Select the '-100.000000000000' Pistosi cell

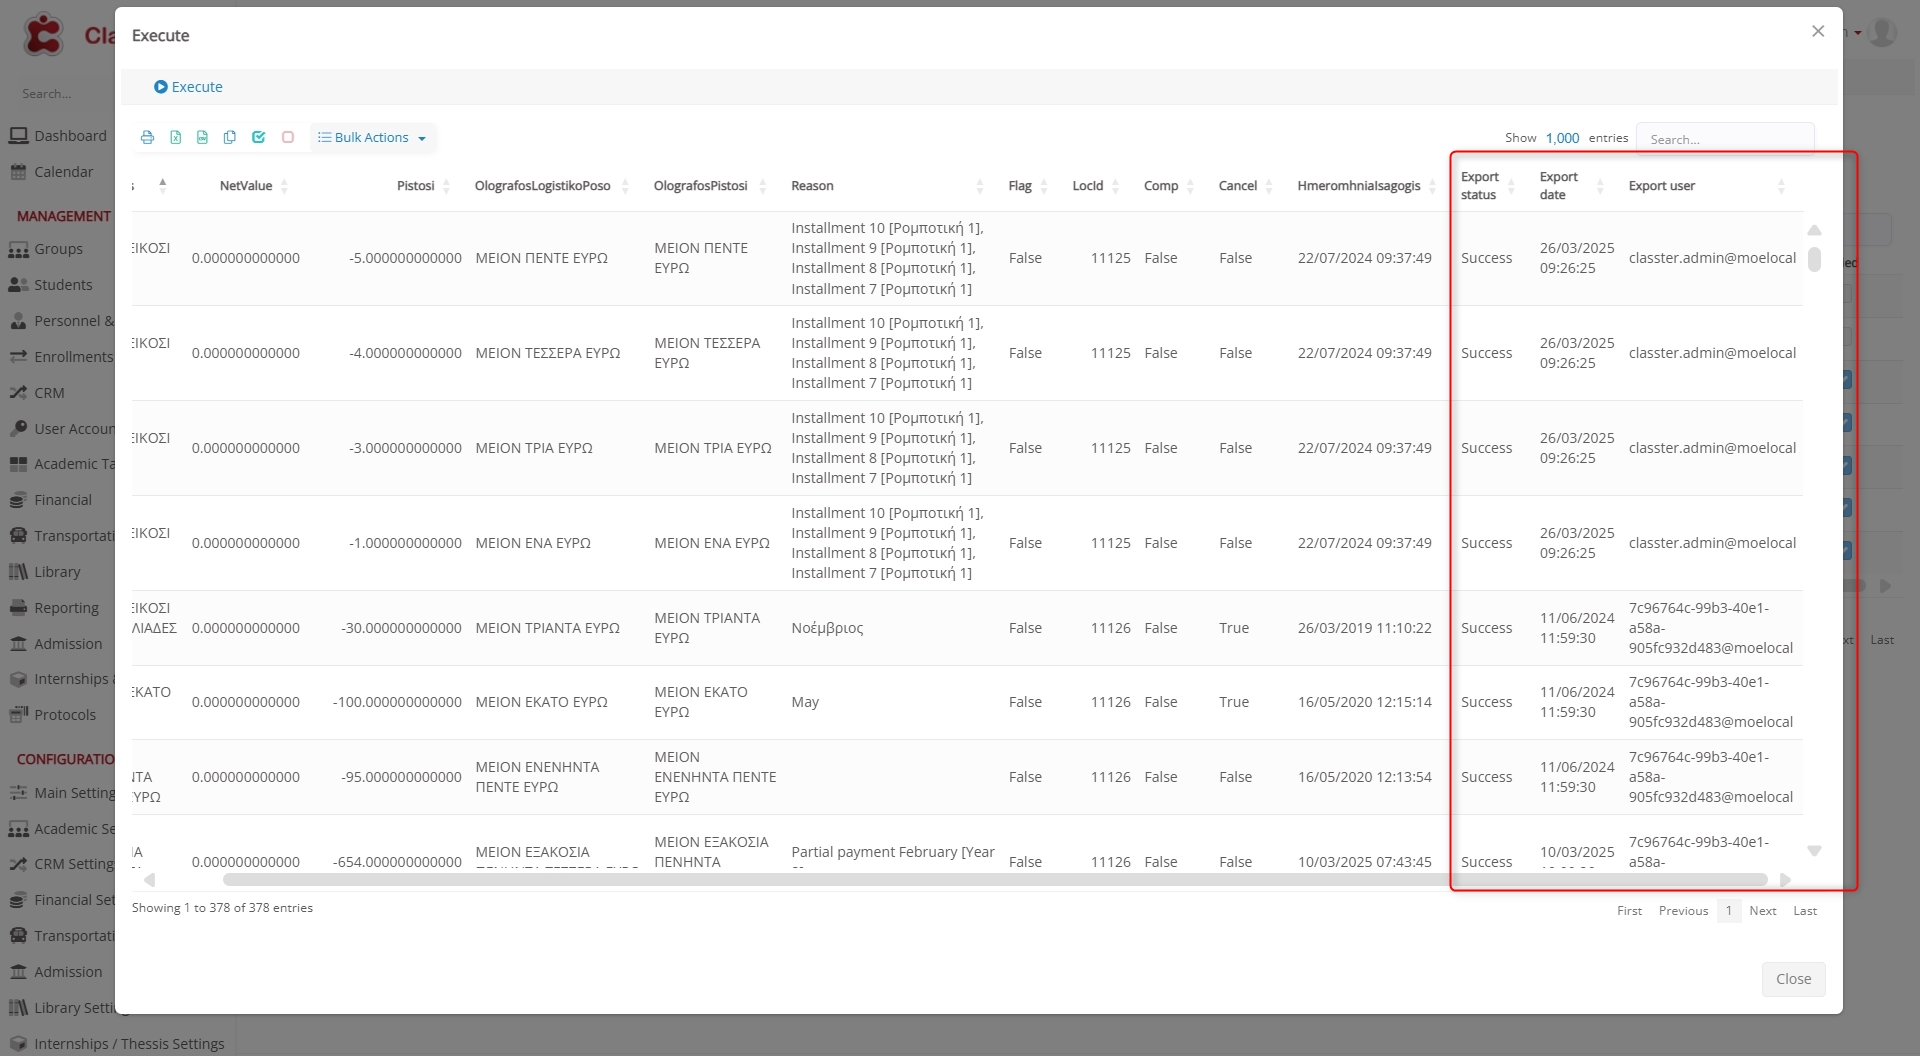tap(397, 702)
